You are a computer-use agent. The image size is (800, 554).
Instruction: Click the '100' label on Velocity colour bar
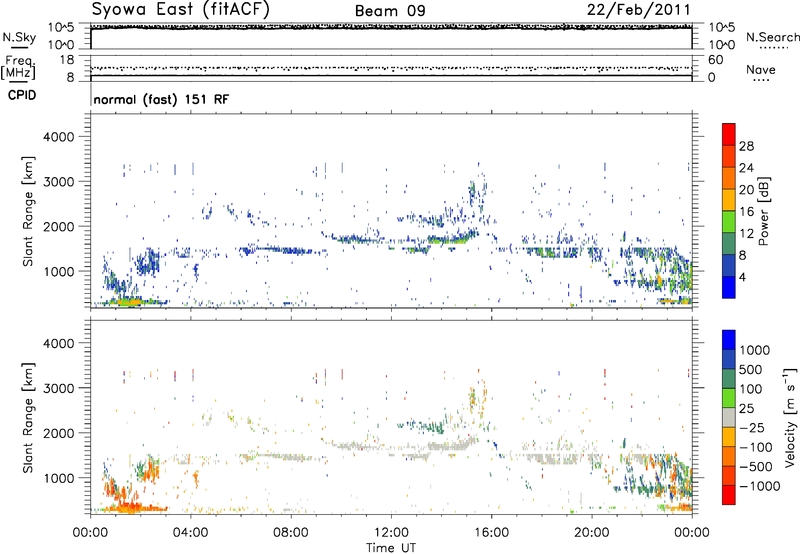751,389
